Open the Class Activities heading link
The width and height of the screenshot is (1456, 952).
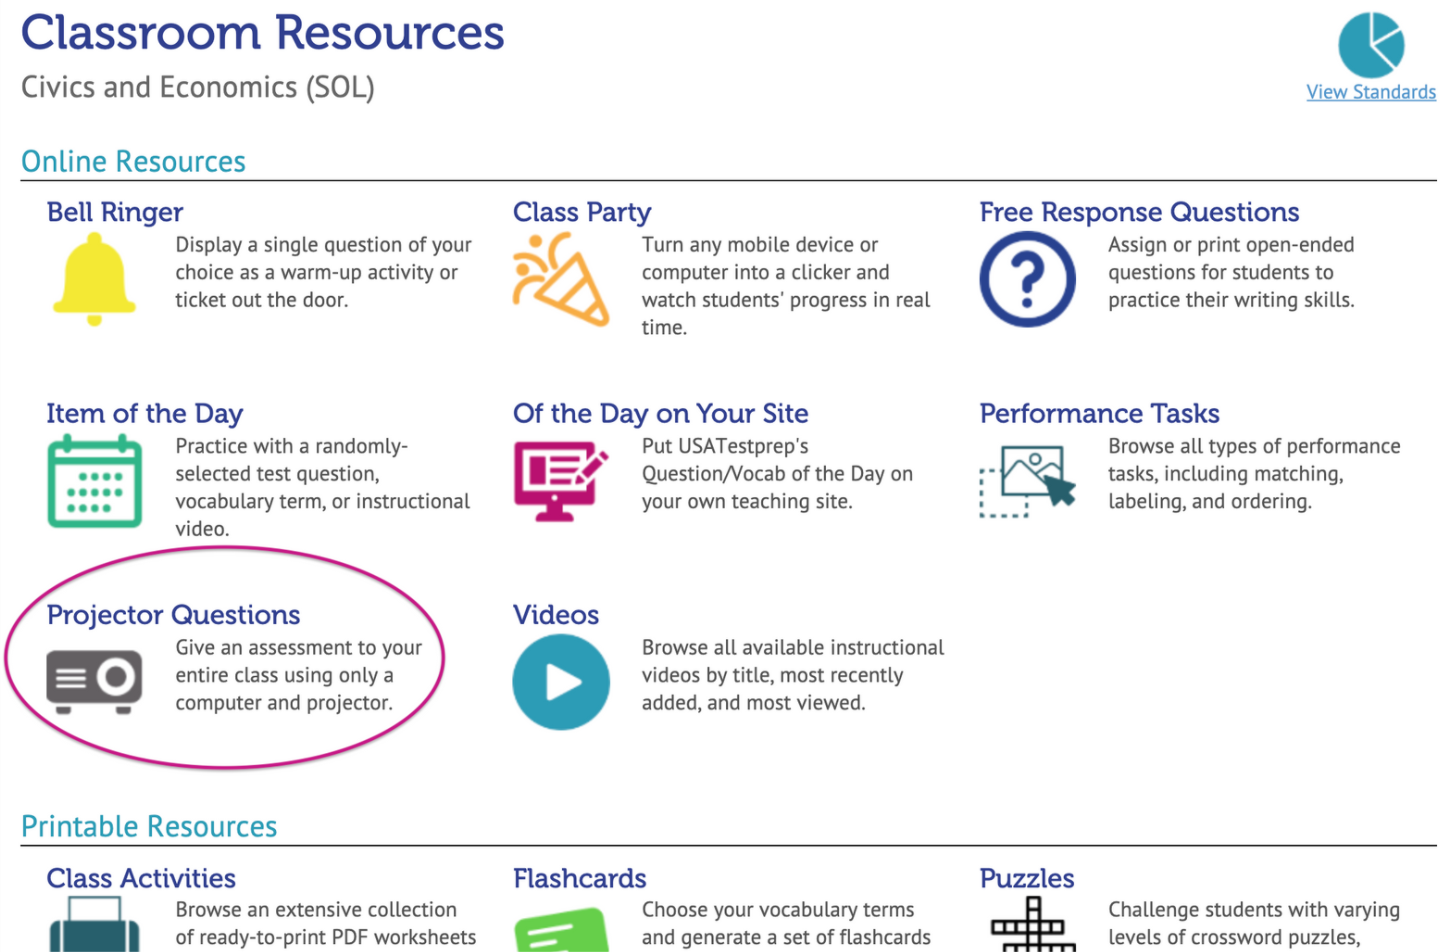pyautogui.click(x=141, y=878)
